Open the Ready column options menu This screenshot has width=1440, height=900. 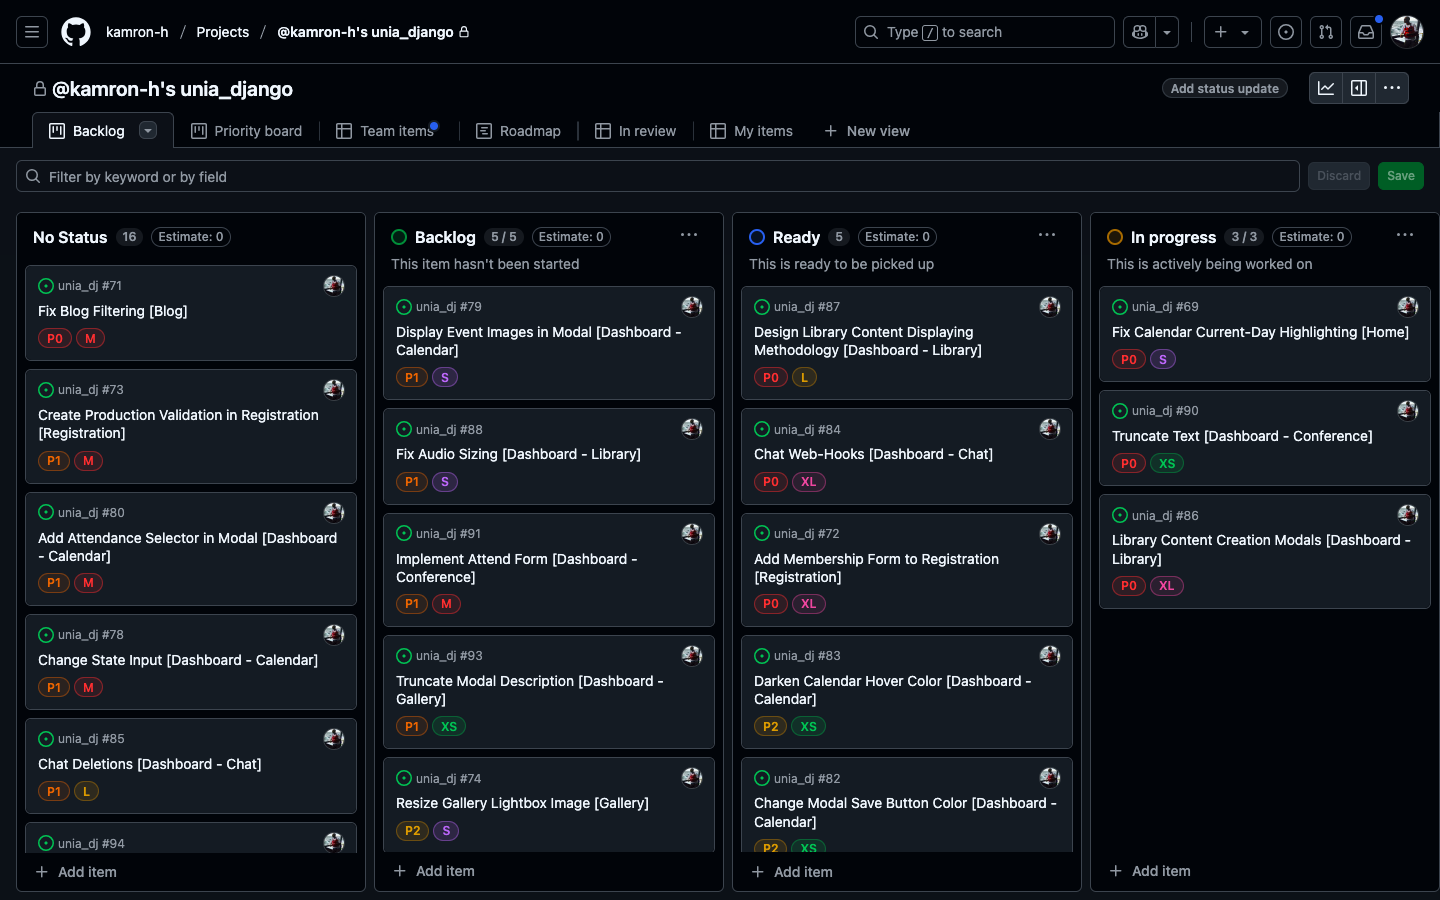click(x=1047, y=235)
